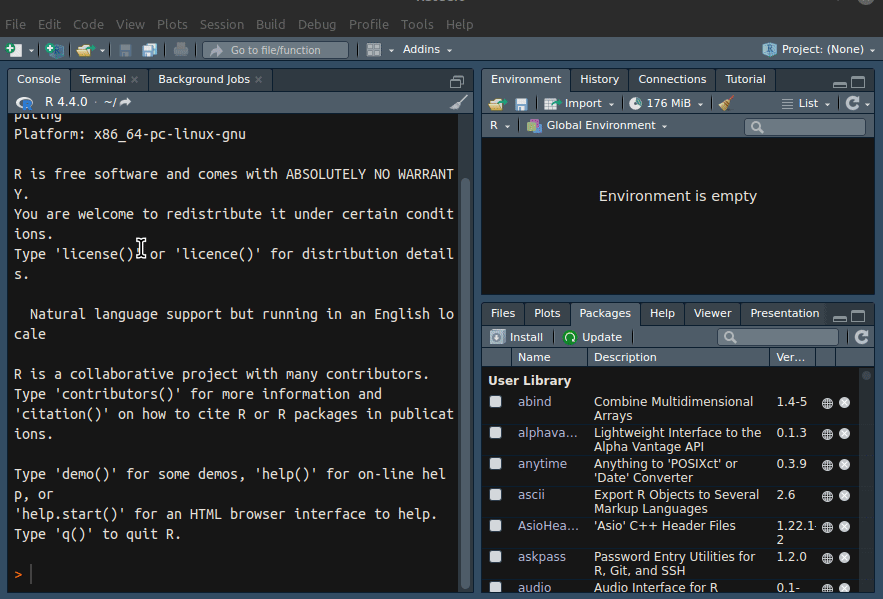Viewport: 883px width, 599px height.
Task: Clear environment objects with broom icon
Action: tap(726, 103)
